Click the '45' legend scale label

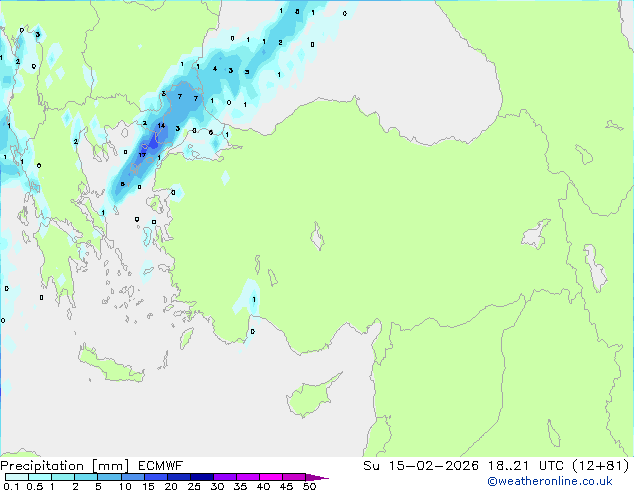click(x=286, y=486)
